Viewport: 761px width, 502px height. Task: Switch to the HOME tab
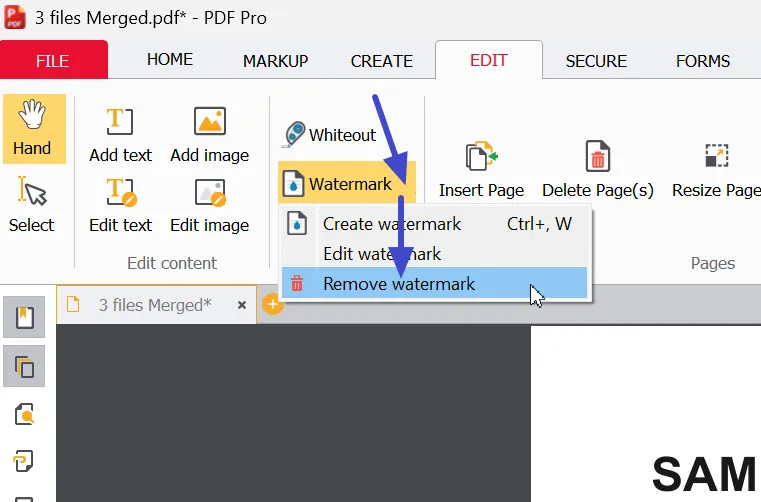pyautogui.click(x=170, y=59)
